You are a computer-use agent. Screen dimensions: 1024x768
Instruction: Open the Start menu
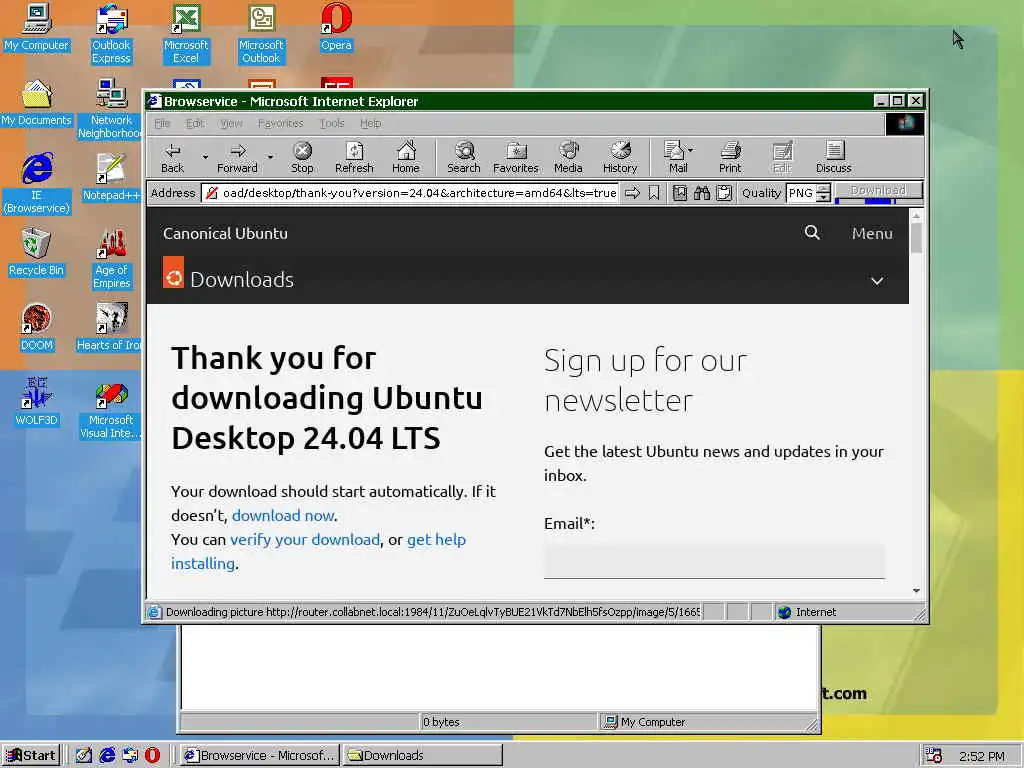[x=31, y=755]
